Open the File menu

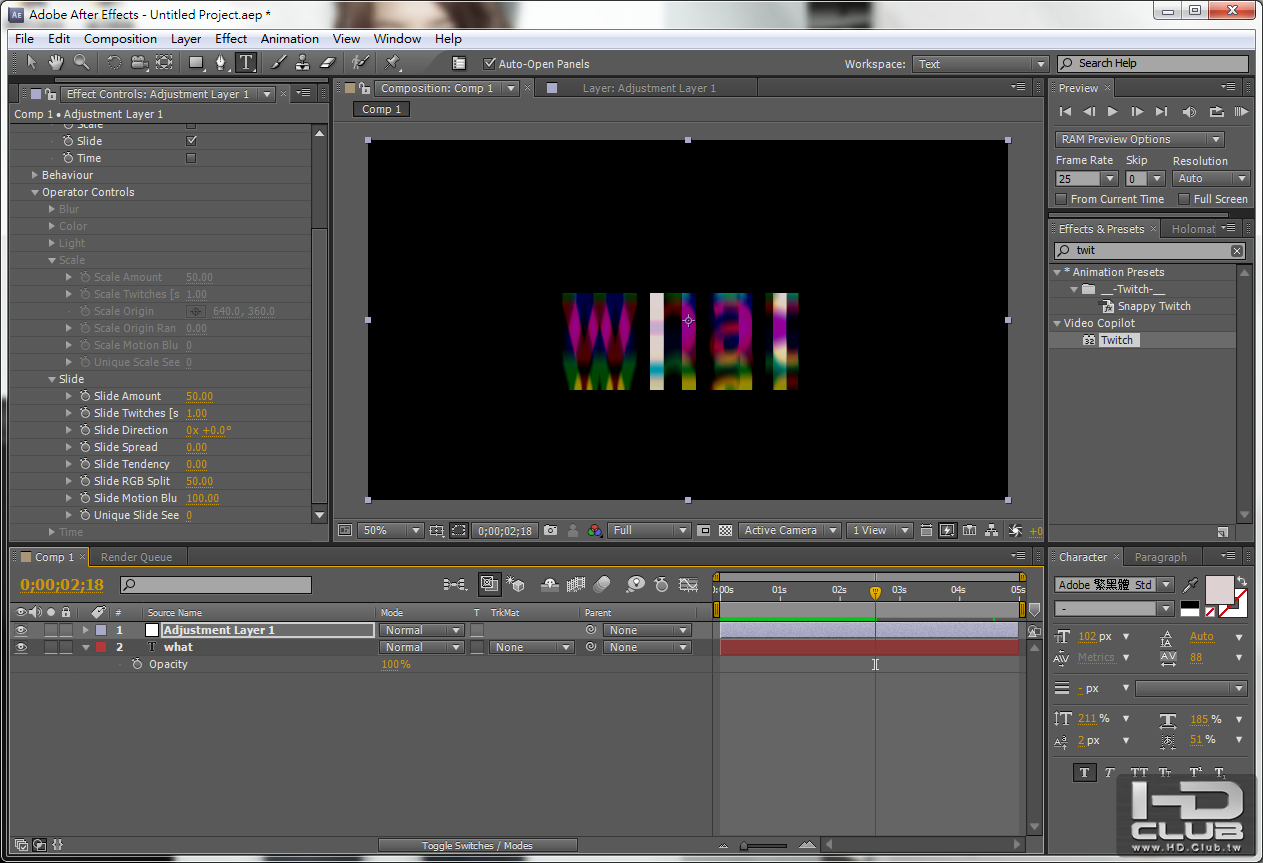[25, 39]
